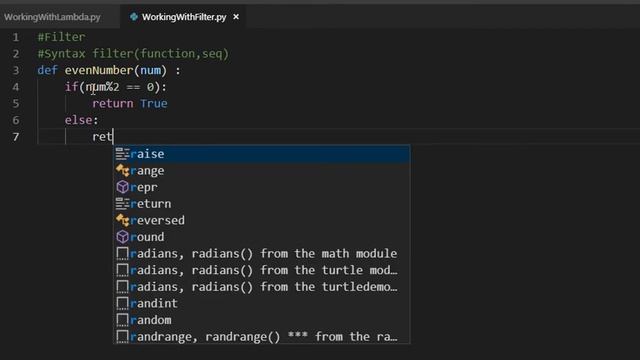
Task: Click the 'else:' statement
Action: (82, 120)
